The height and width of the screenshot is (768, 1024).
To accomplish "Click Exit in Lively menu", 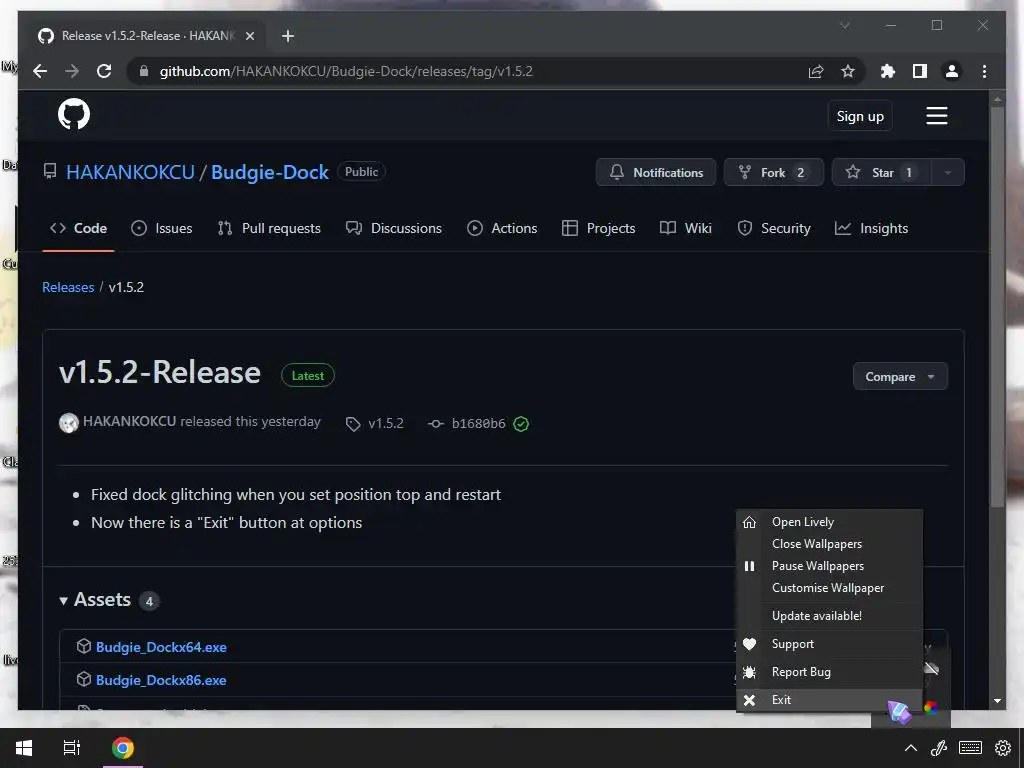I will point(829,700).
